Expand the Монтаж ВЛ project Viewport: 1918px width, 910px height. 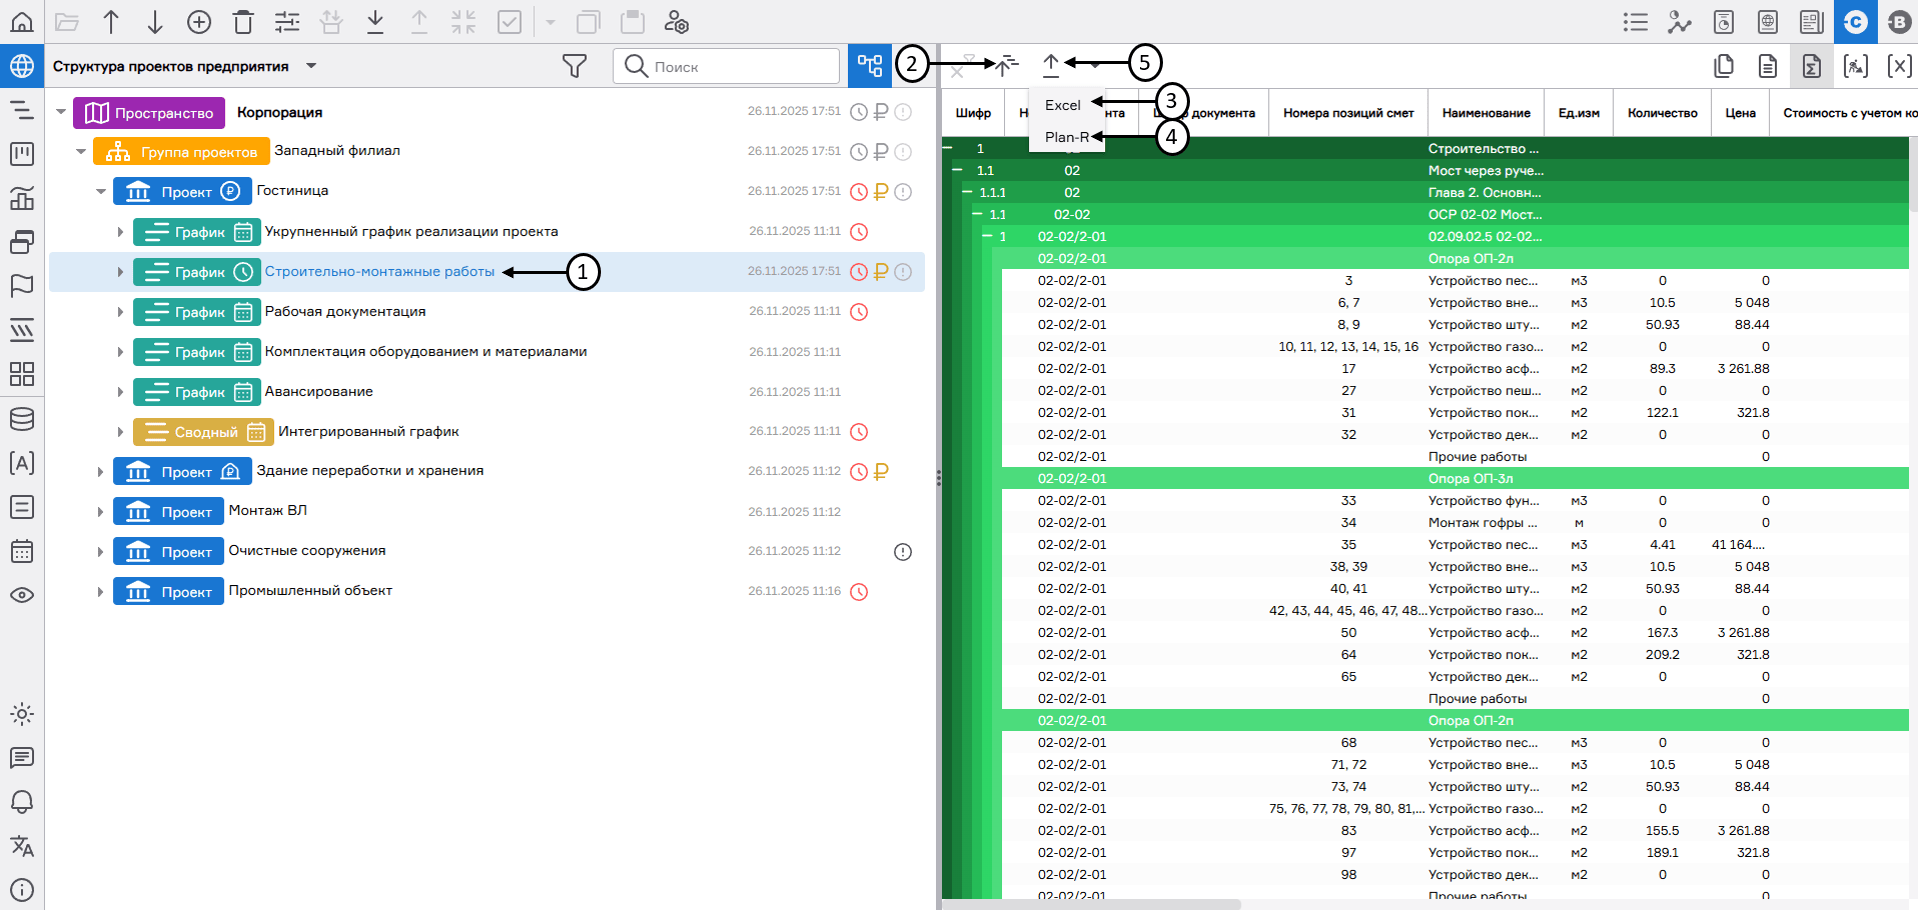[x=100, y=512]
